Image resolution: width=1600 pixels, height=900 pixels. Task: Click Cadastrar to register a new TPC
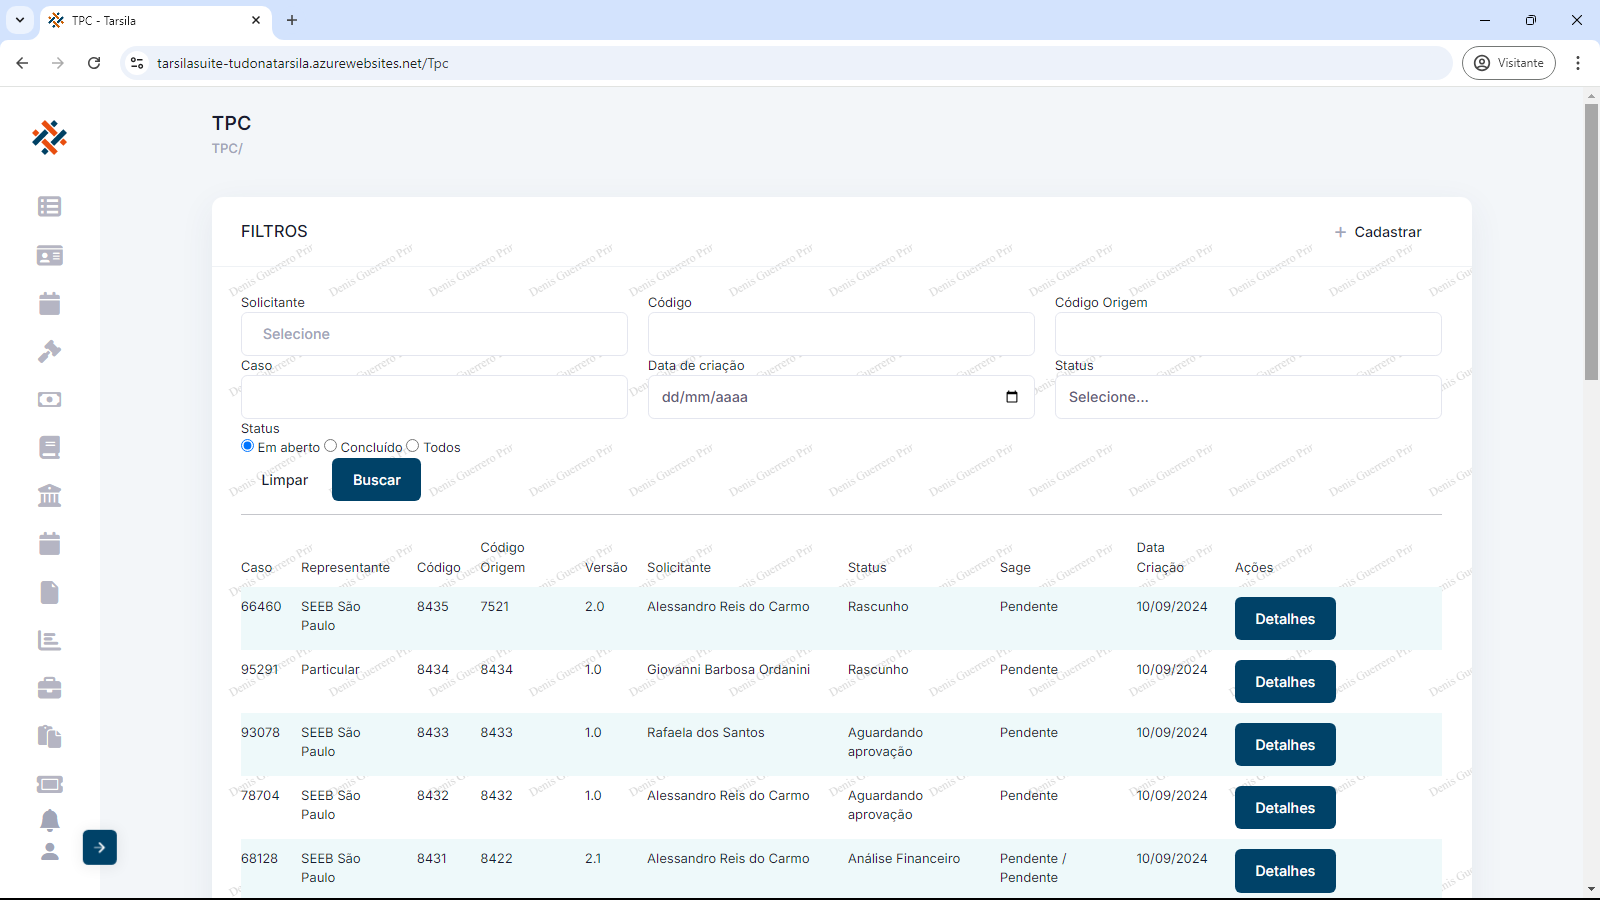click(x=1378, y=232)
